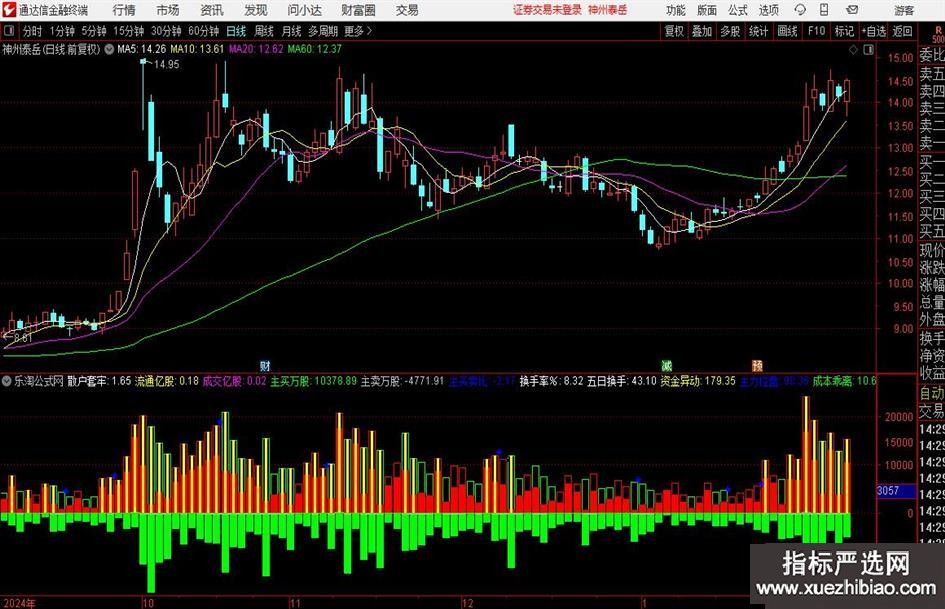Image resolution: width=945 pixels, height=609 pixels.
Task: Select the 月线 monthly period tab
Action: [292, 31]
